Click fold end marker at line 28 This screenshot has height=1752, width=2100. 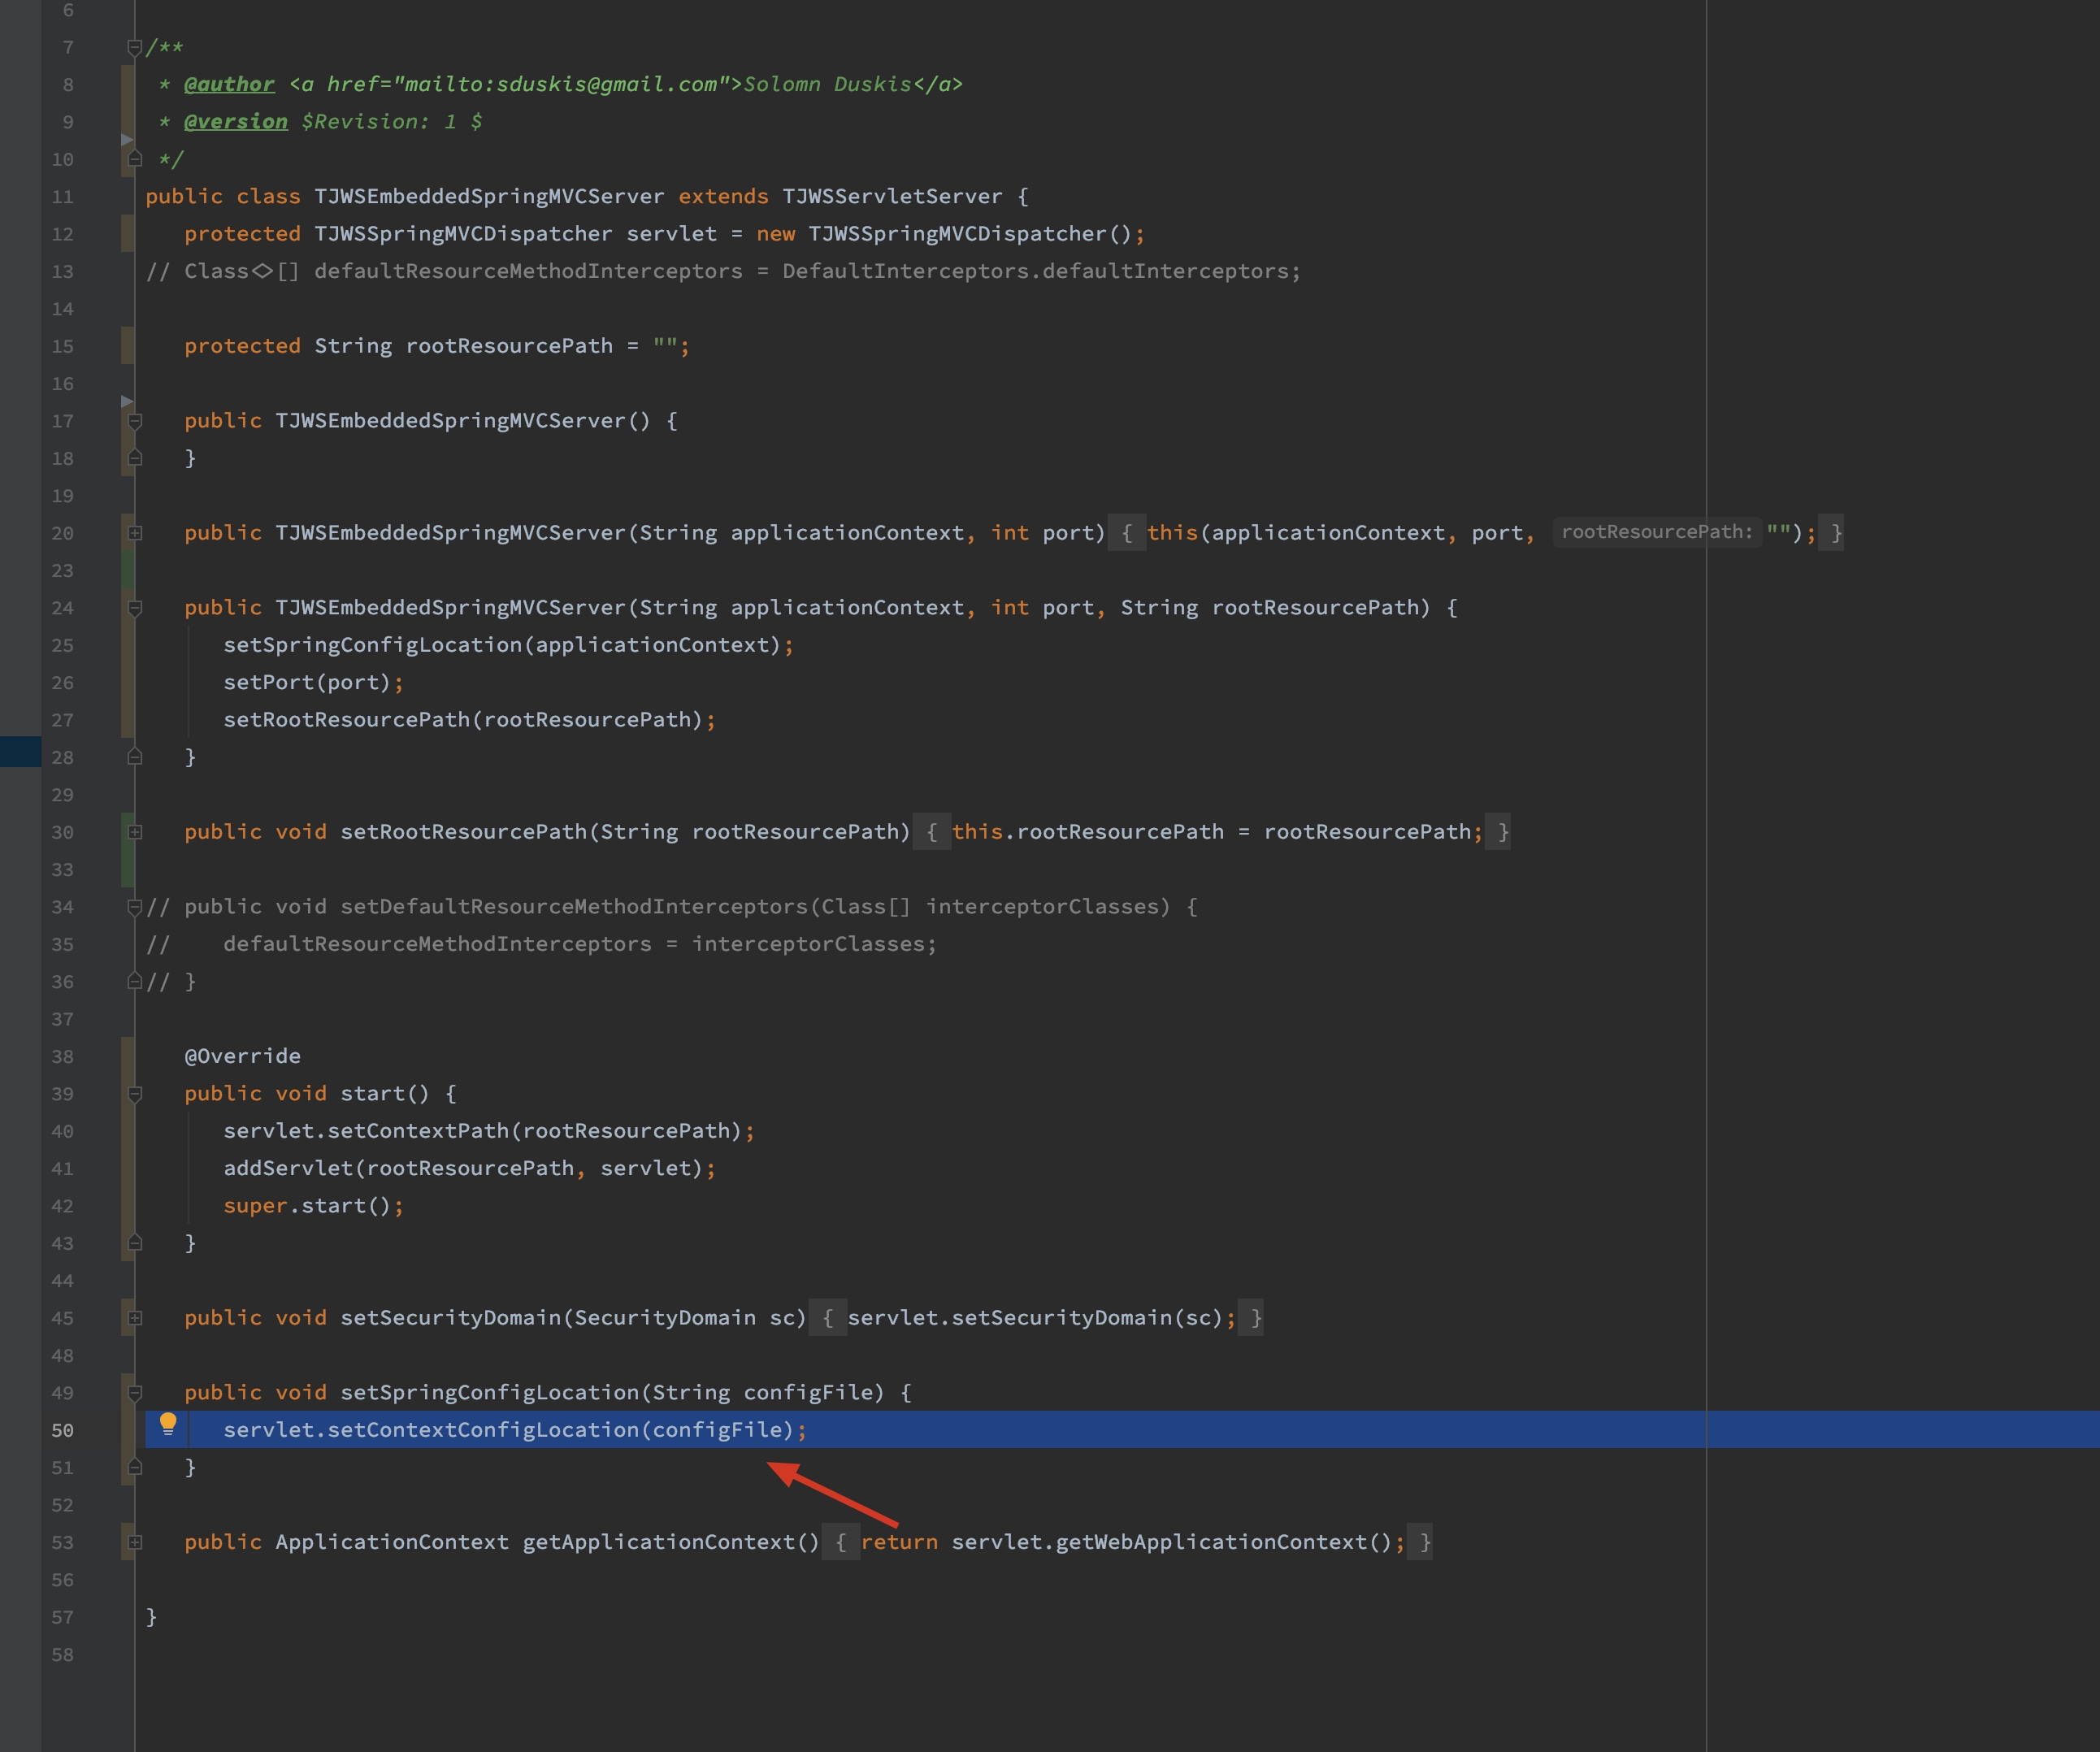pyautogui.click(x=135, y=757)
